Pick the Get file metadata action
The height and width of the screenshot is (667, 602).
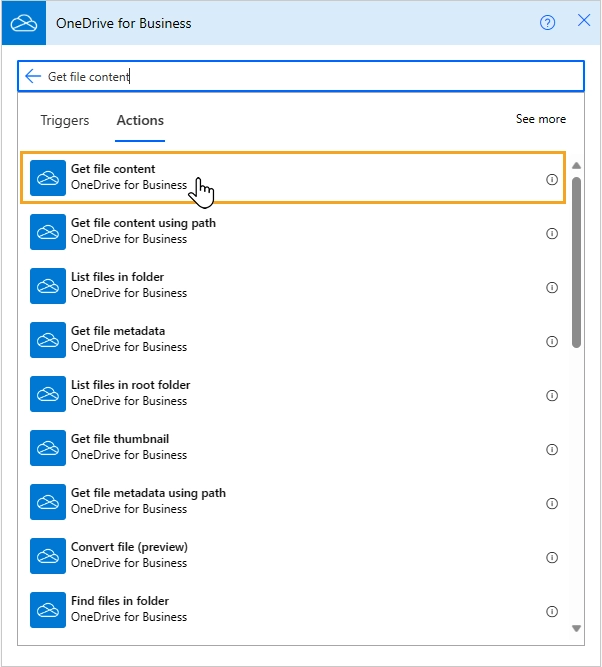(x=293, y=340)
